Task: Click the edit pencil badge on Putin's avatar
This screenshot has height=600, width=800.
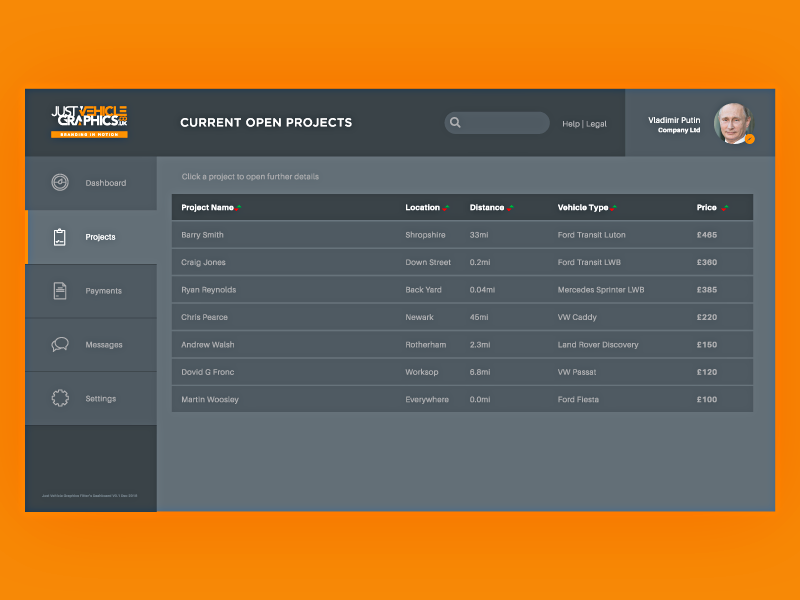Action: point(748,140)
